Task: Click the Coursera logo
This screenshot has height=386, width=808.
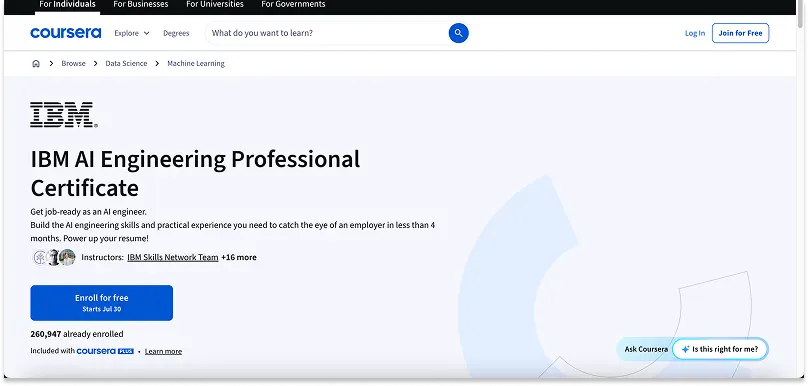Action: 65,33
